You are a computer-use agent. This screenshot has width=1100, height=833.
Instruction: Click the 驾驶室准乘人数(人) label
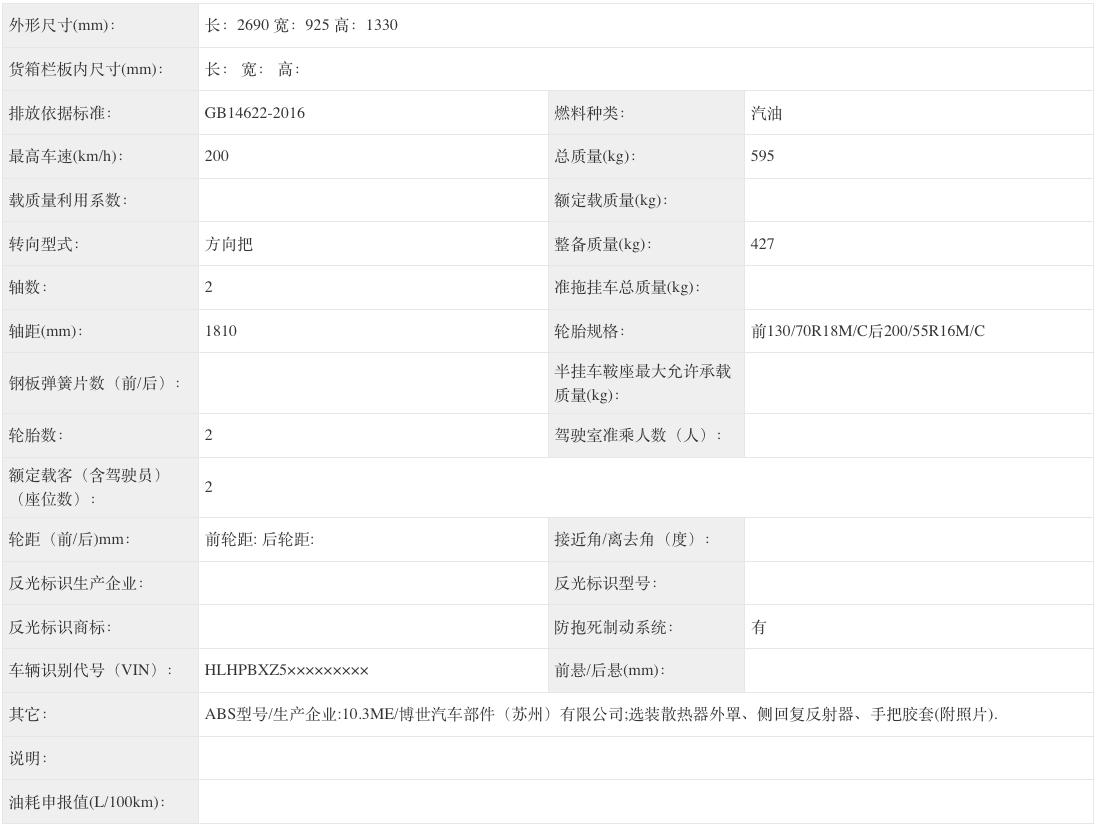638,435
